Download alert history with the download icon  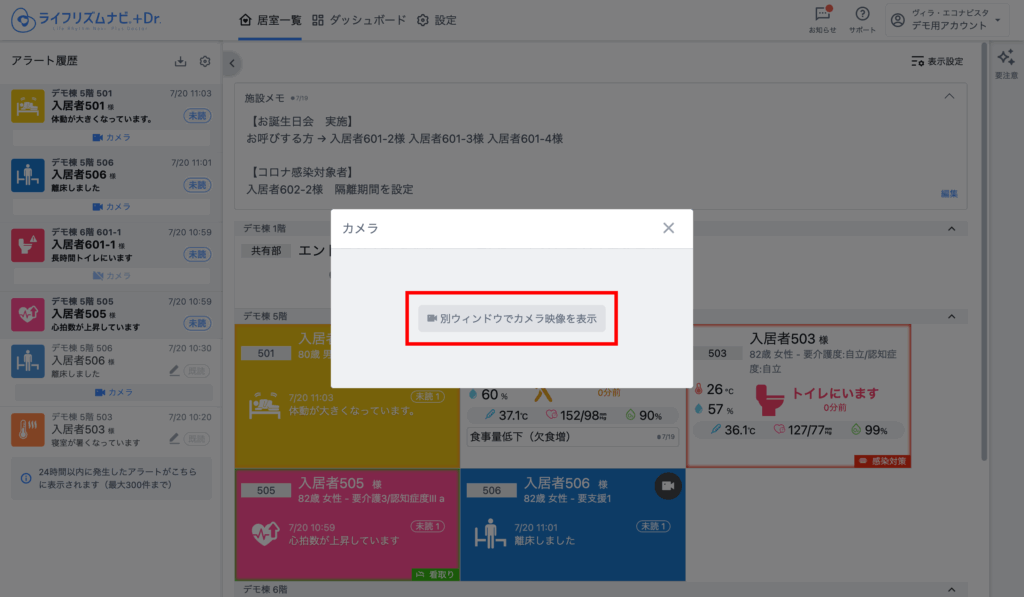(x=181, y=62)
